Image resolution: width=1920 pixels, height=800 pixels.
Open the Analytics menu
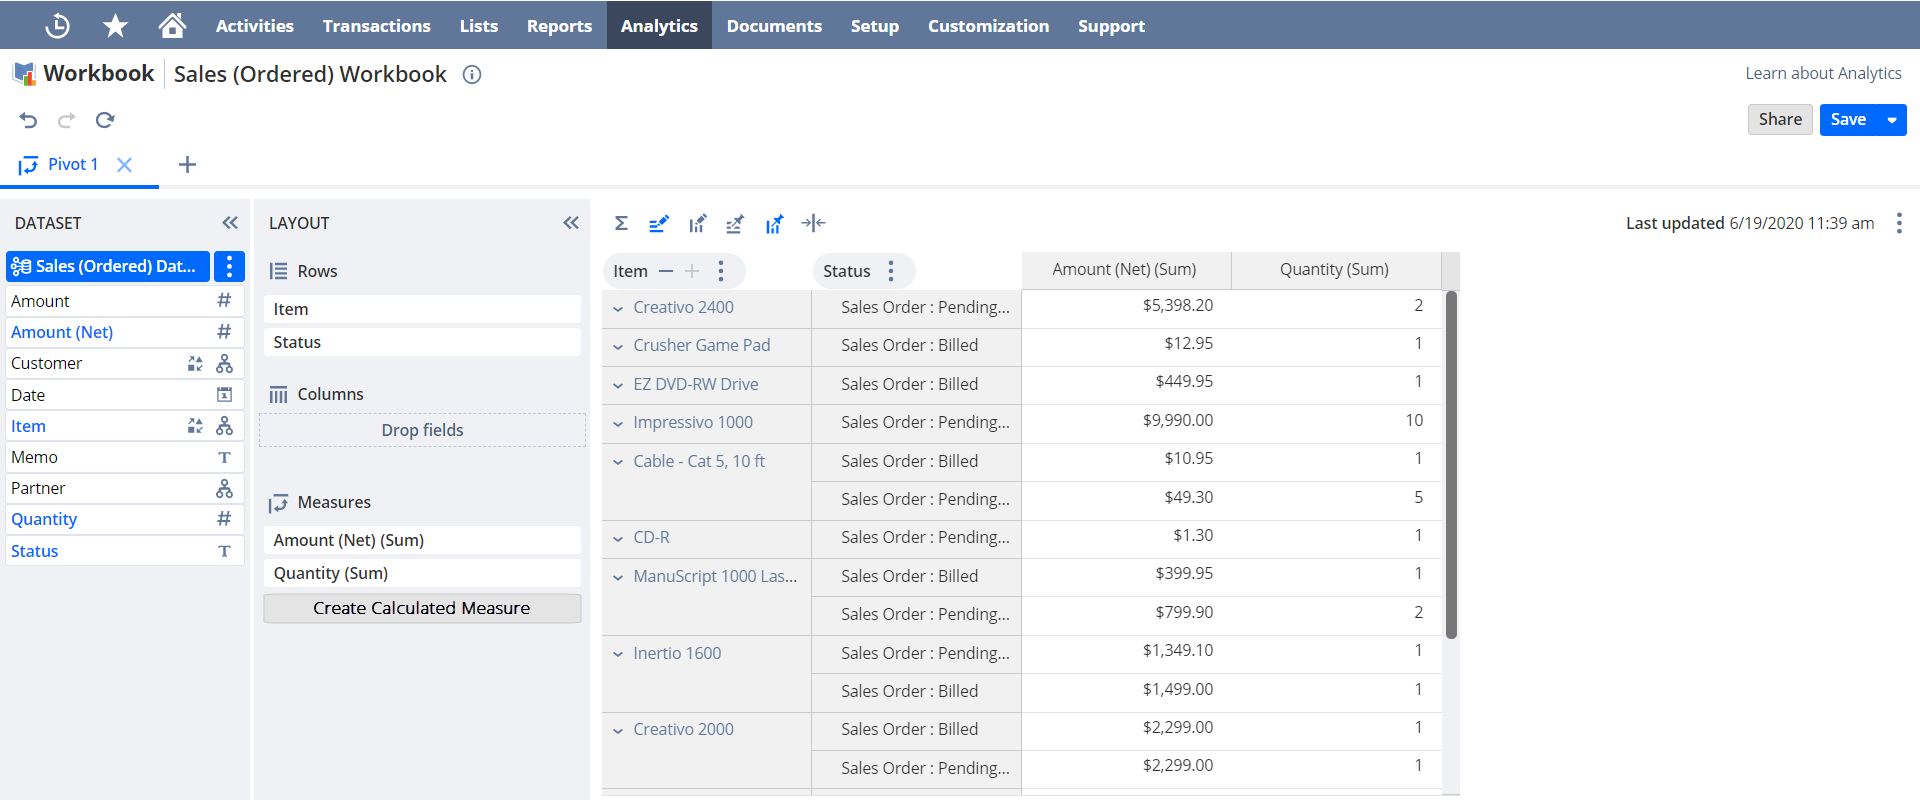click(659, 25)
